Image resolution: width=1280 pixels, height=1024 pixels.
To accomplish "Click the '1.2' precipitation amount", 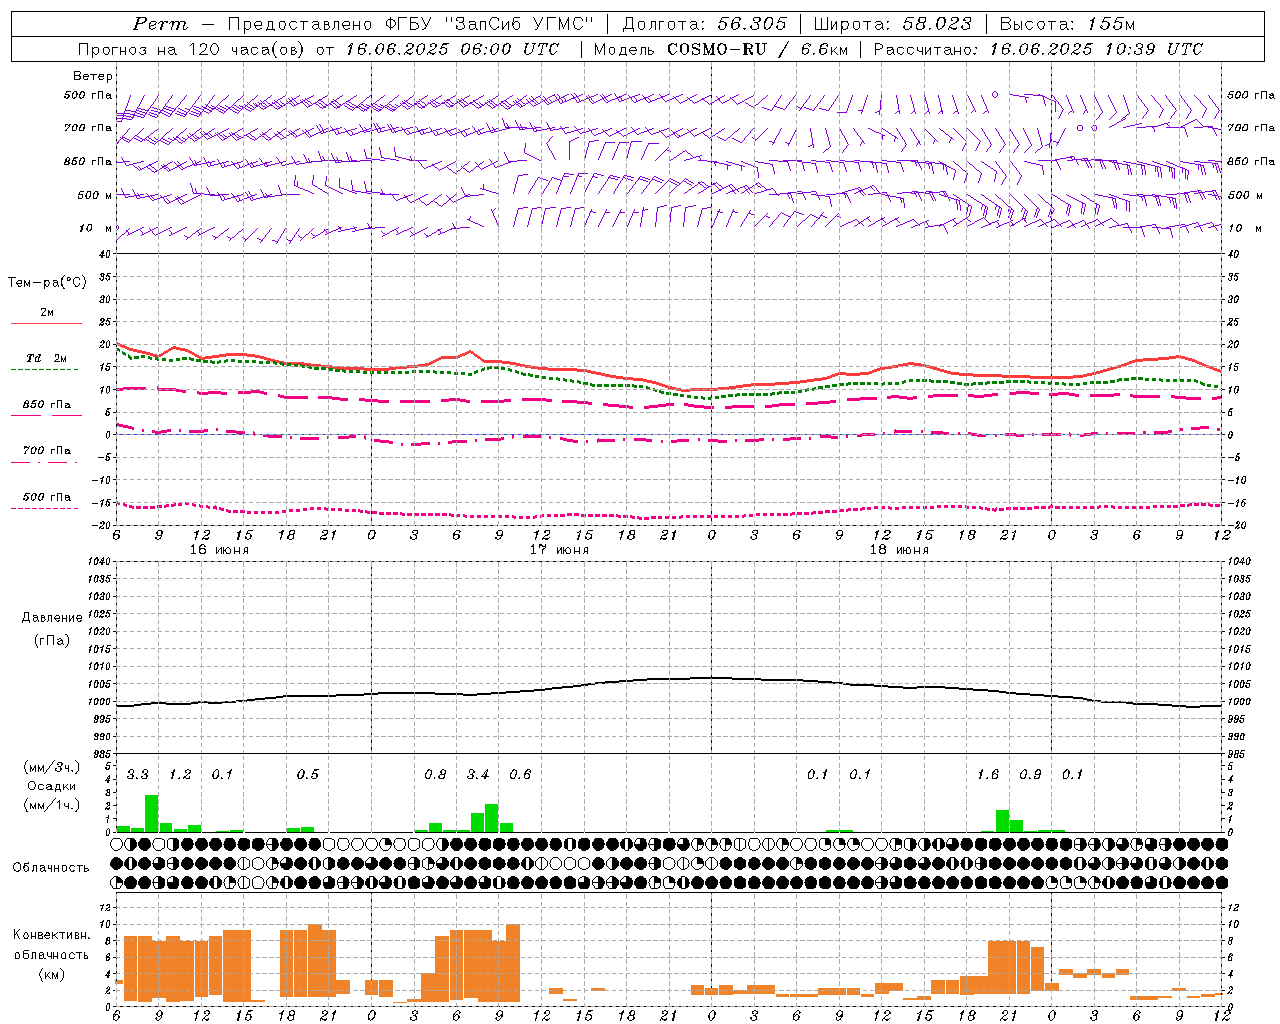I will point(180,775).
